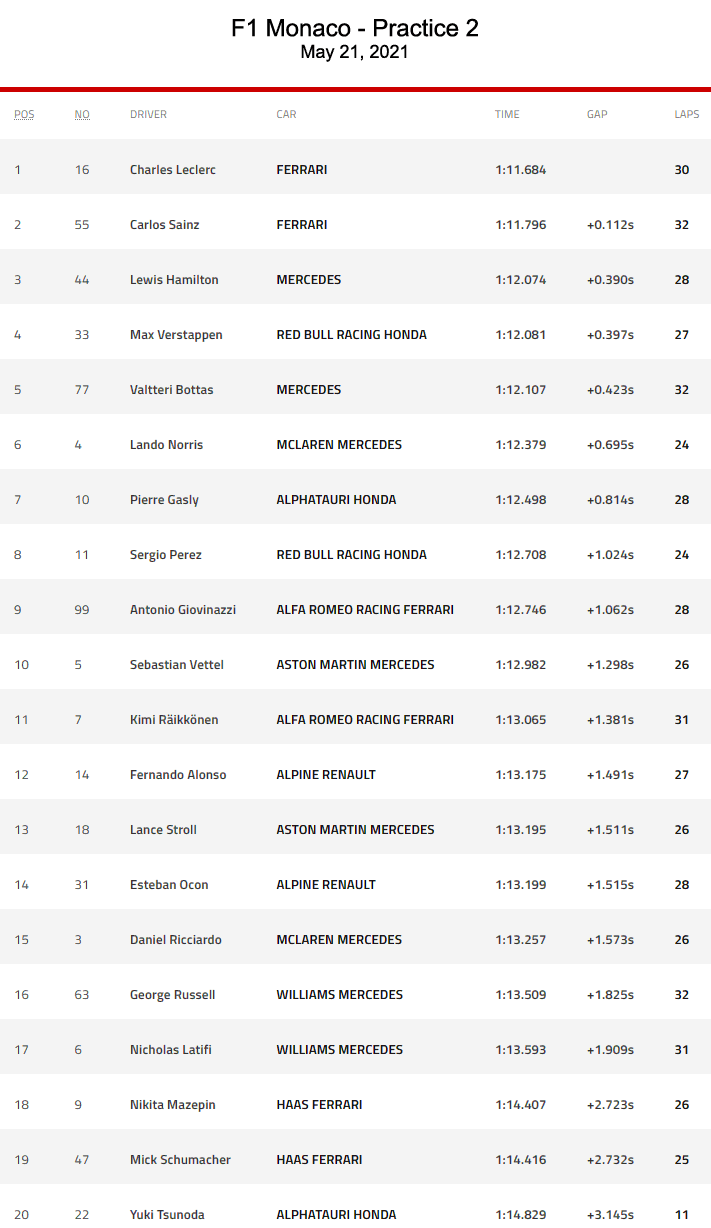The width and height of the screenshot is (711, 1228).
Task: Click Sebastian Vettel's lap time 1:12.982
Action: tap(521, 665)
